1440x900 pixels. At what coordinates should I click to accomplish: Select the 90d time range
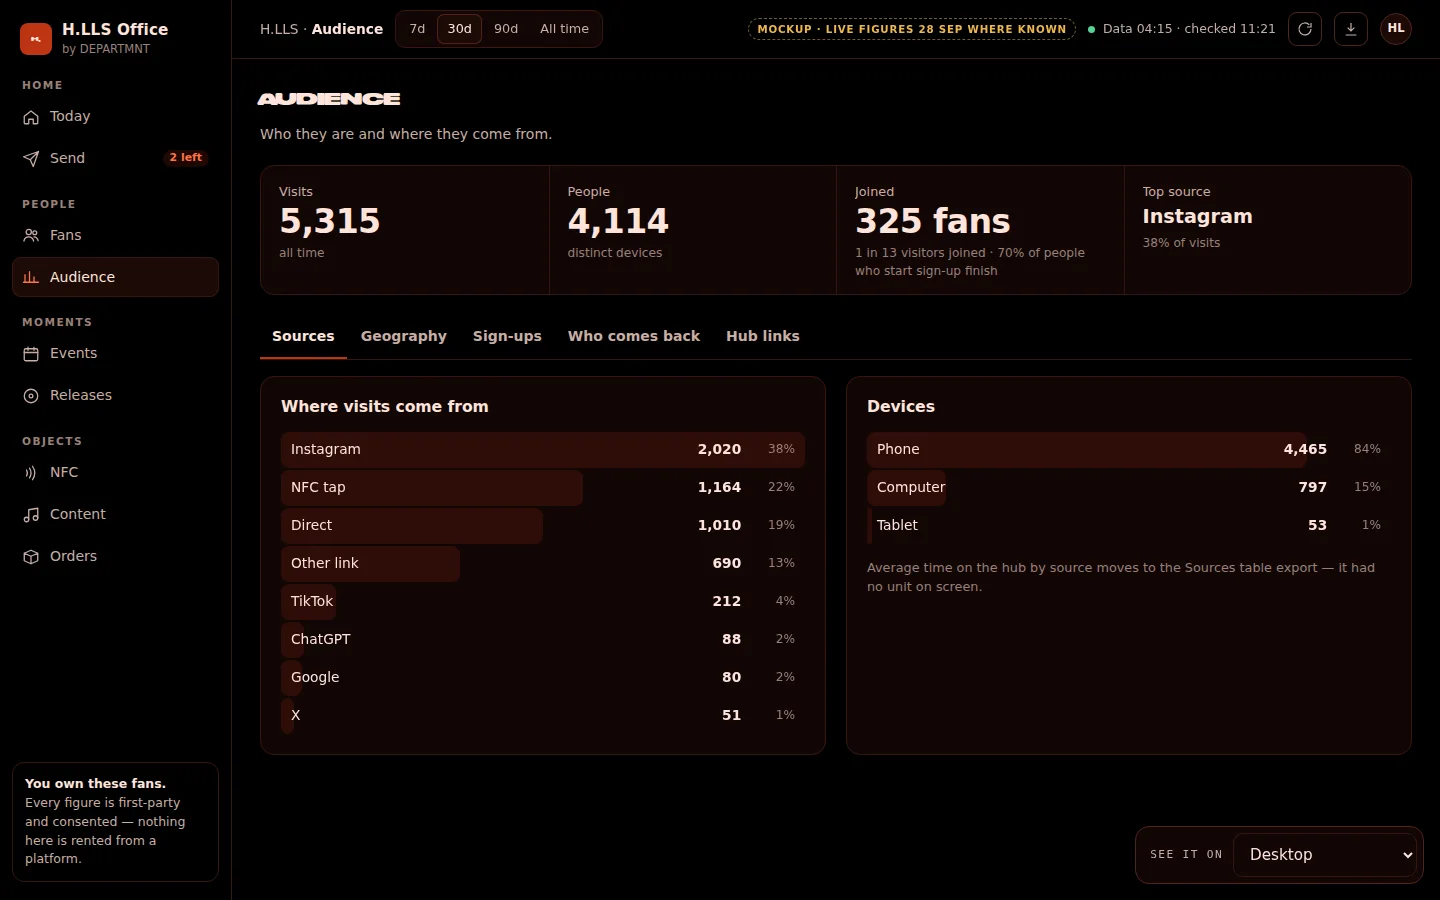(506, 29)
